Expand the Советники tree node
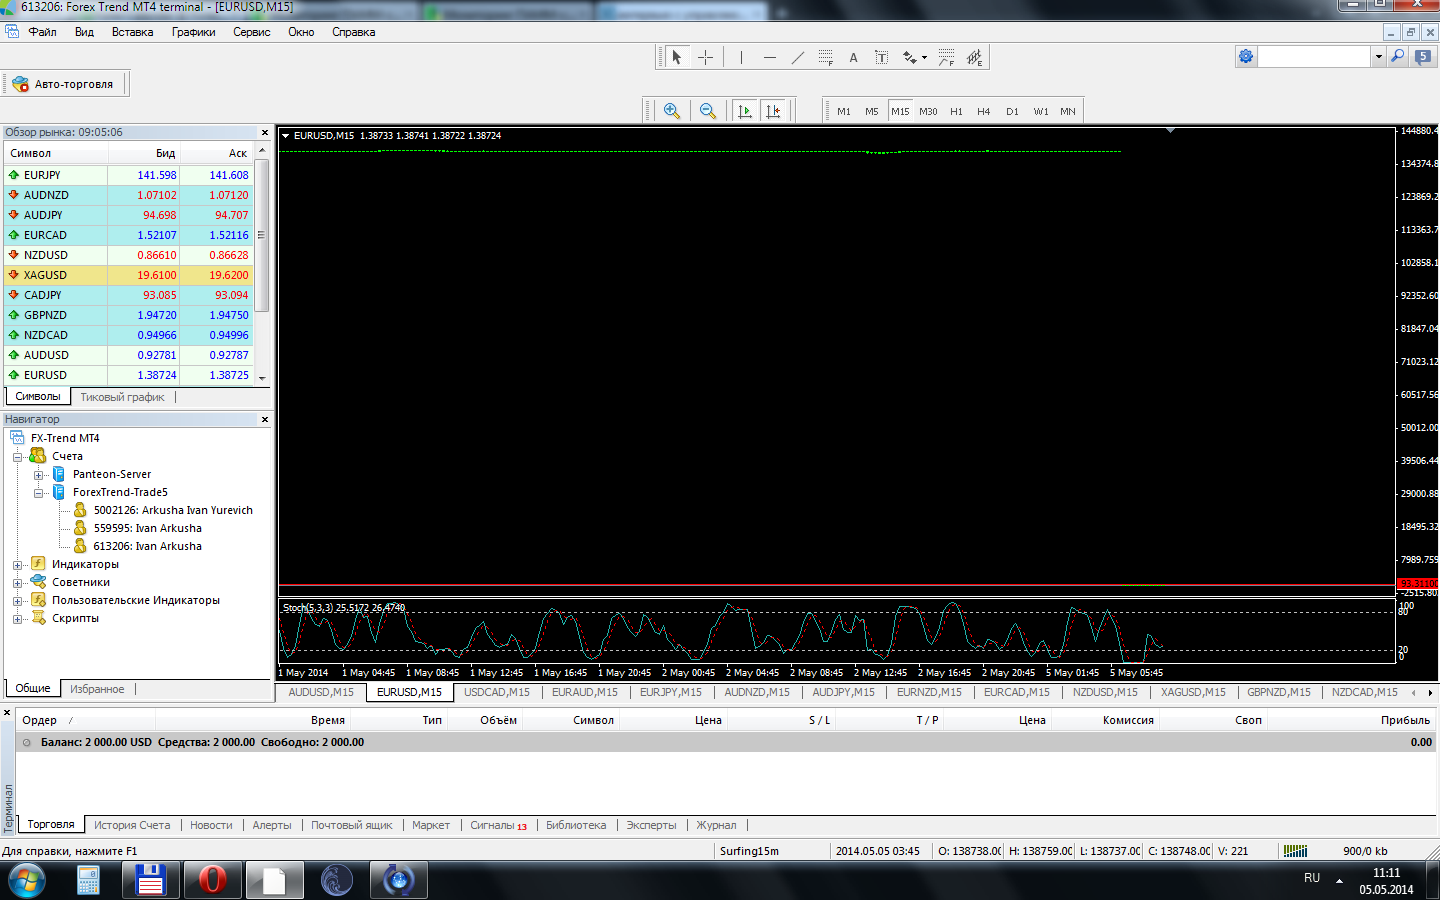1440x900 pixels. point(17,583)
